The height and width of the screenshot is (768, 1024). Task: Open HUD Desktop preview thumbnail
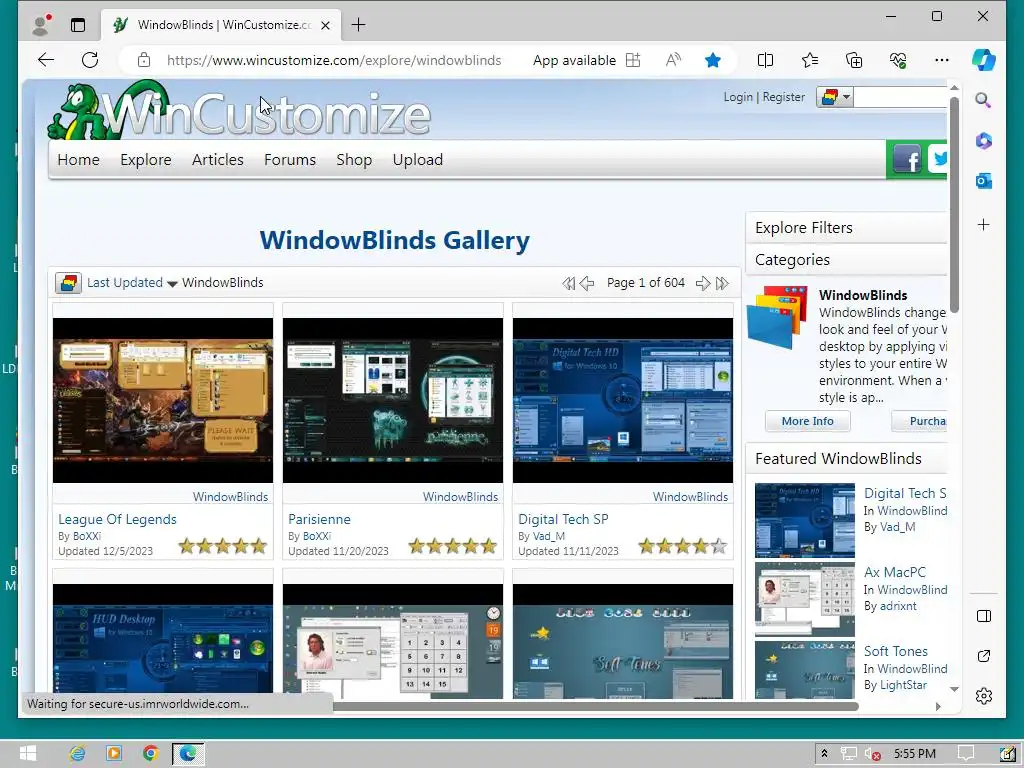click(163, 639)
